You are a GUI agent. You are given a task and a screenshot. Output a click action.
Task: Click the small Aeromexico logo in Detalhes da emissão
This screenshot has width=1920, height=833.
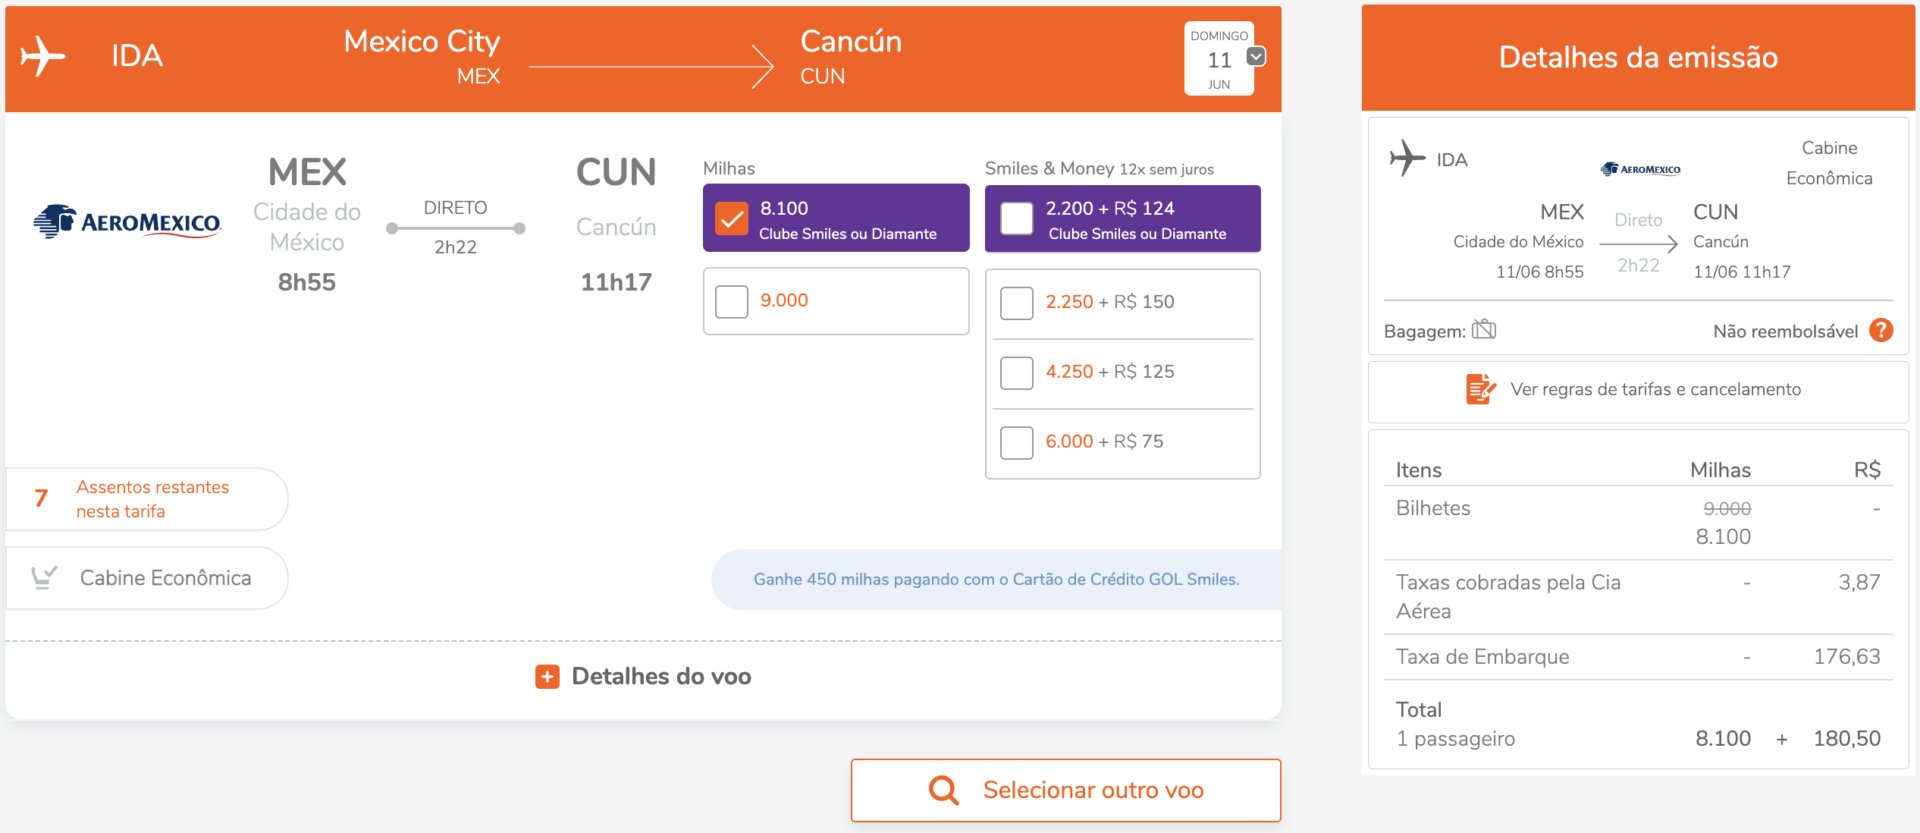tap(1640, 169)
